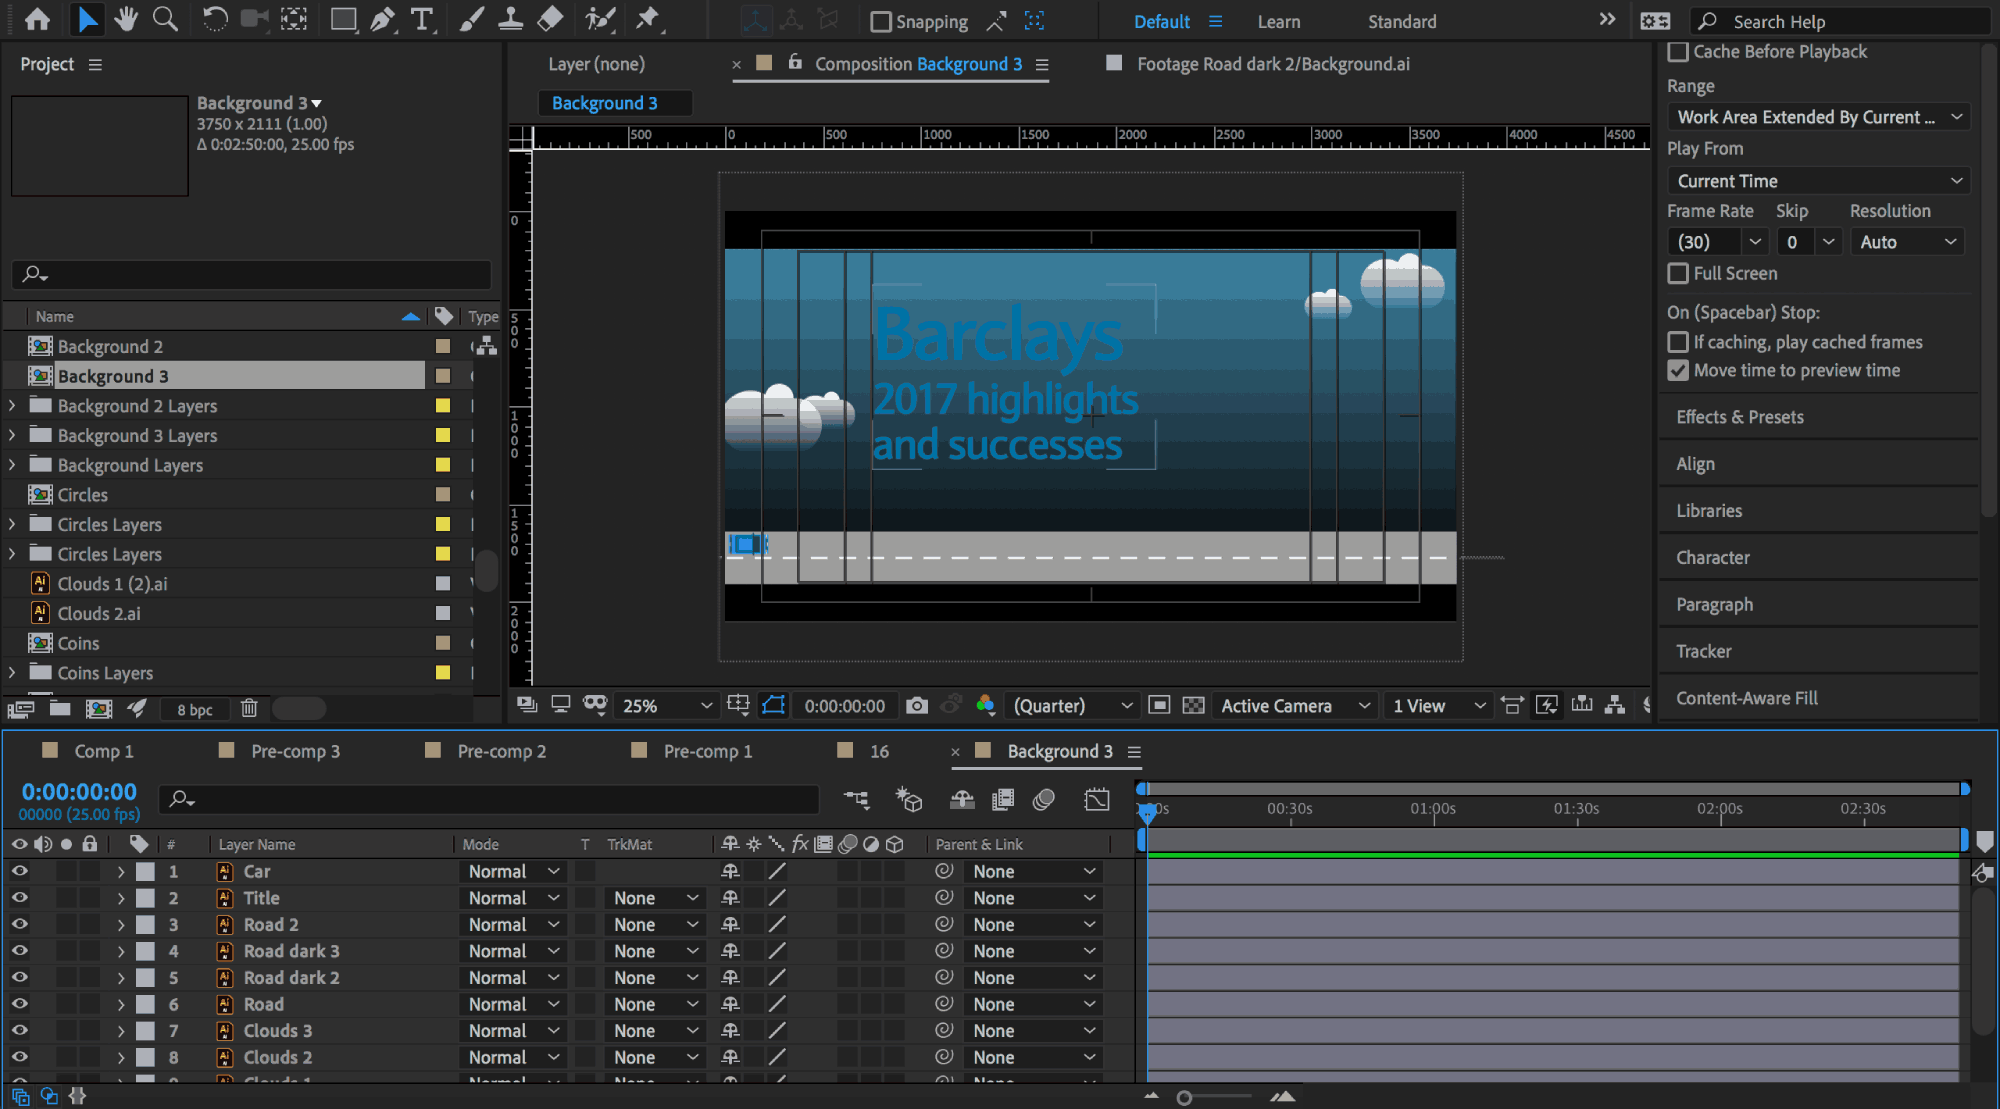Switch to the Pre-comp 3 timeline tab
The height and width of the screenshot is (1109, 2000).
tap(295, 751)
